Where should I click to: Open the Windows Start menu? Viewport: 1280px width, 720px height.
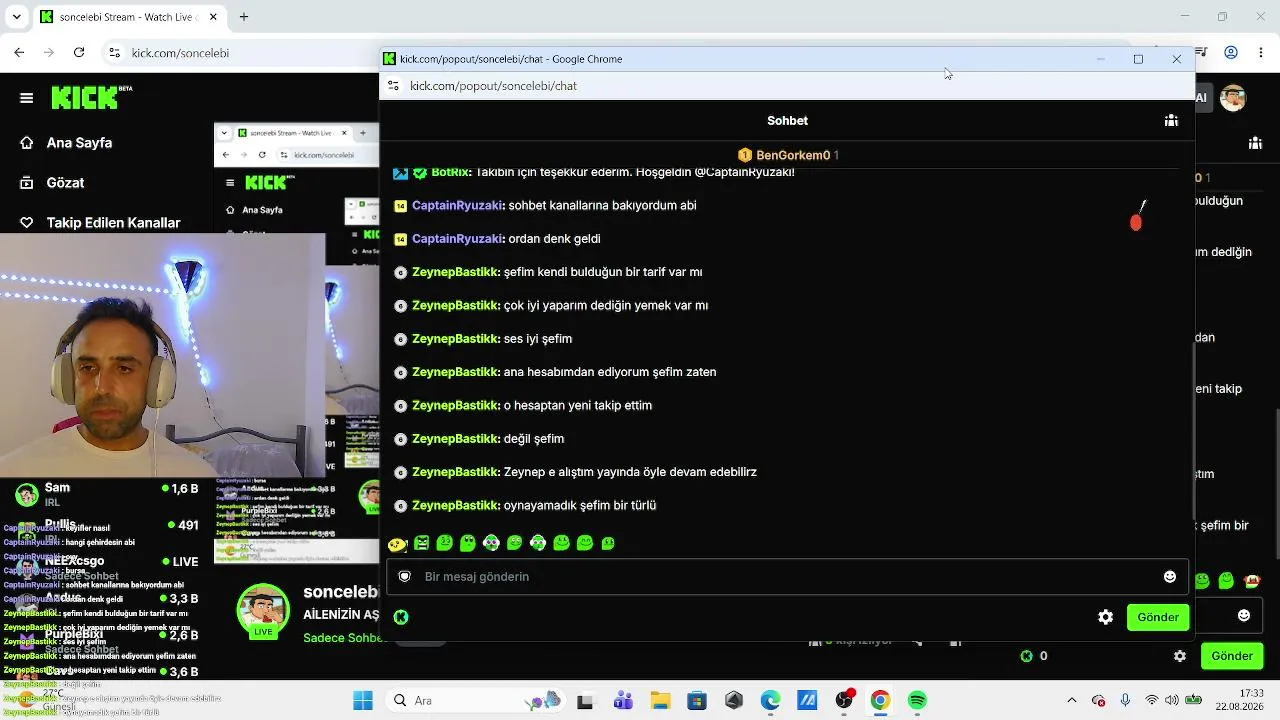coord(362,701)
